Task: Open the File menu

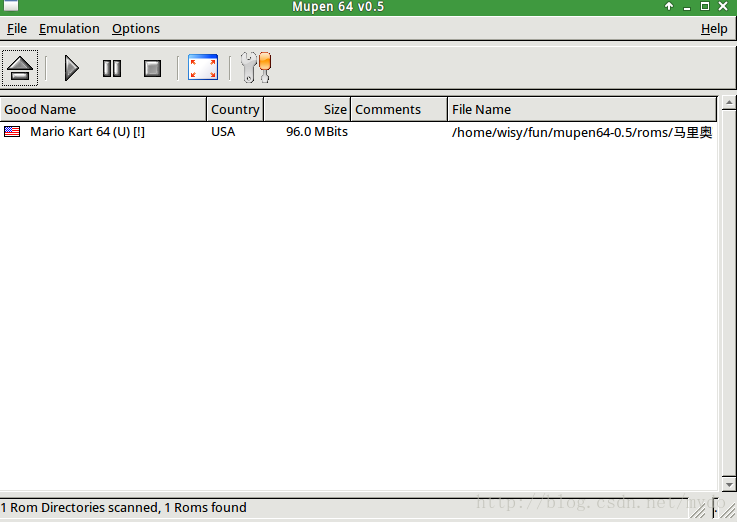Action: (17, 29)
